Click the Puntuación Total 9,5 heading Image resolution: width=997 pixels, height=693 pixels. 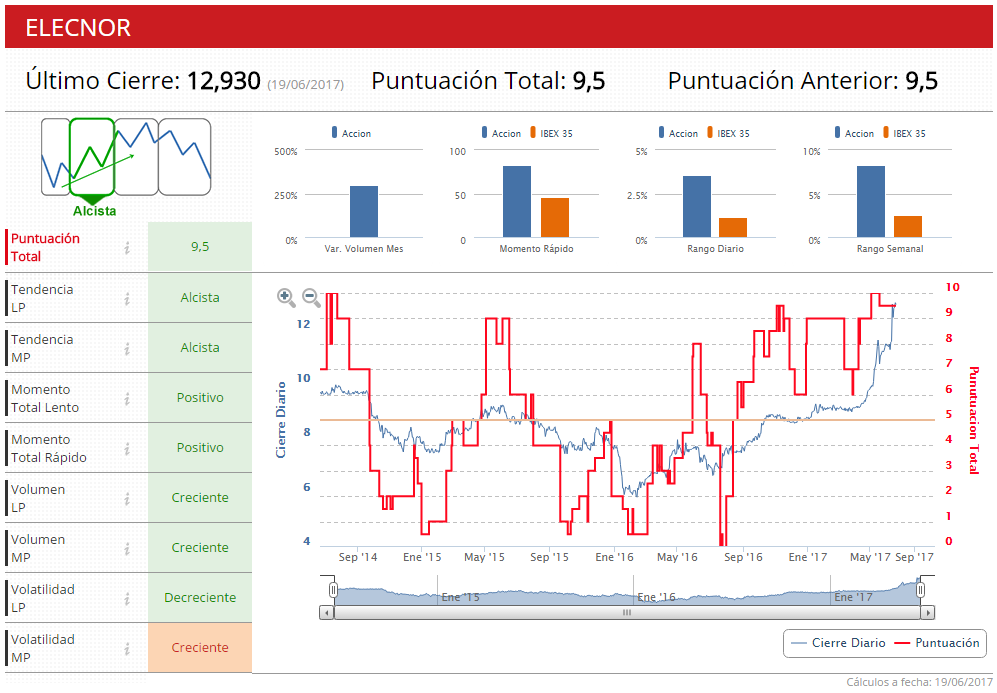pos(488,81)
